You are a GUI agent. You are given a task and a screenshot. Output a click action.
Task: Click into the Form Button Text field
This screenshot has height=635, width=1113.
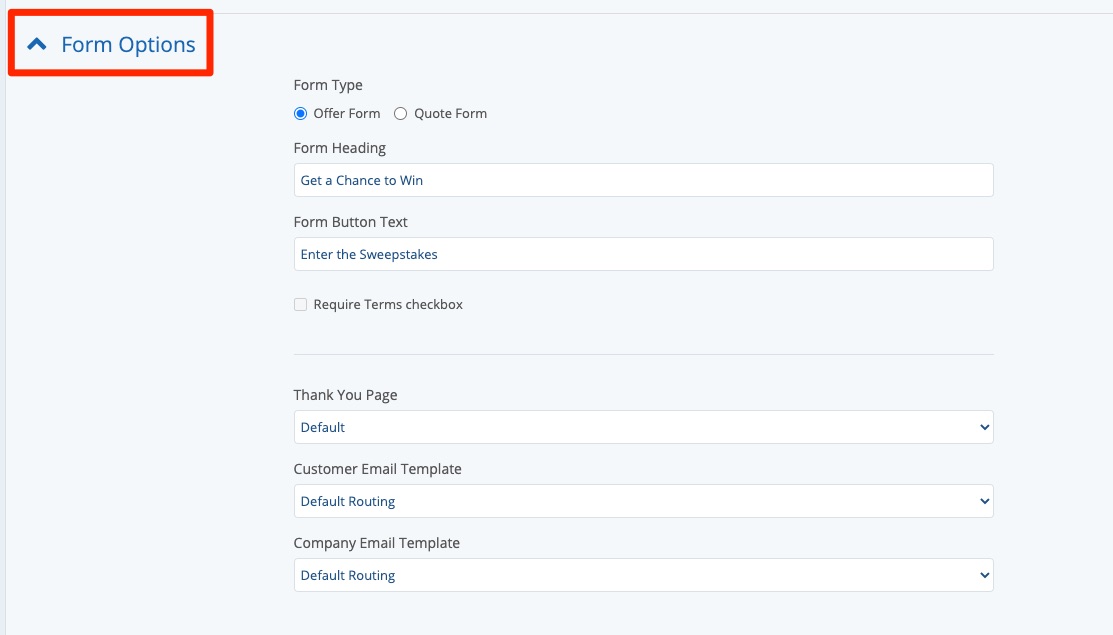[x=642, y=254]
